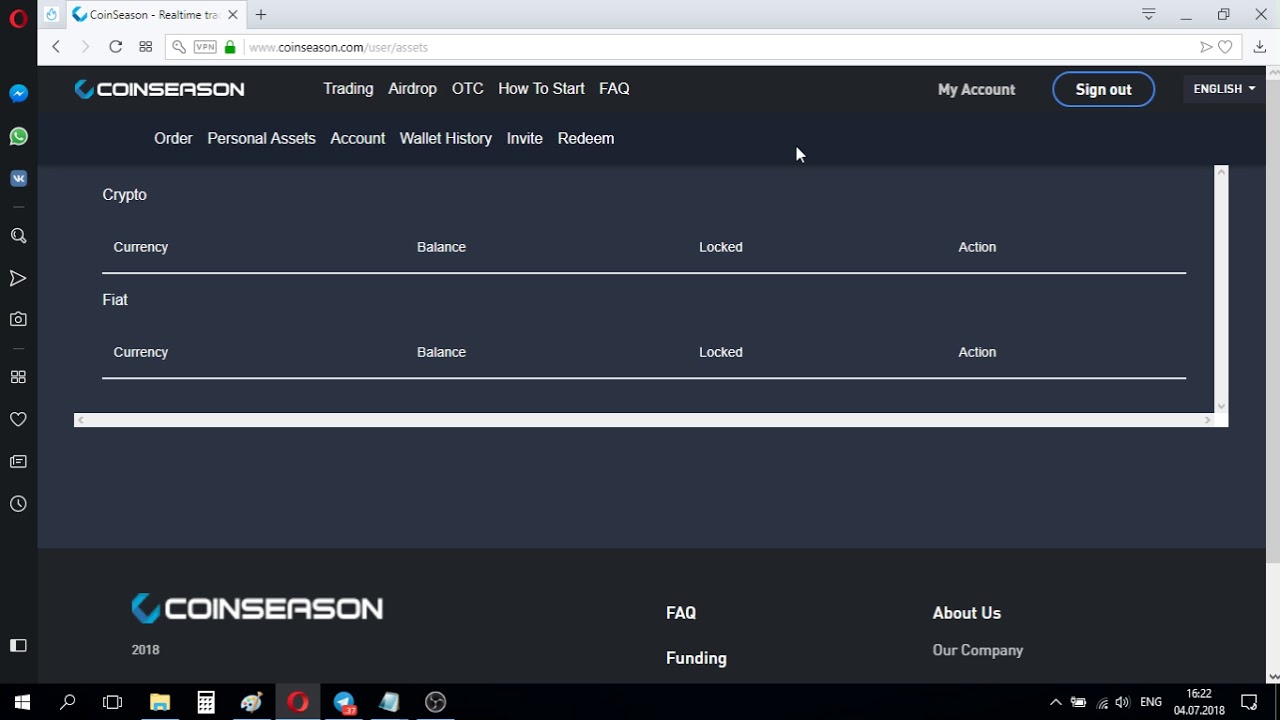Click the address bar URL field
The width and height of the screenshot is (1280, 720).
tap(700, 47)
